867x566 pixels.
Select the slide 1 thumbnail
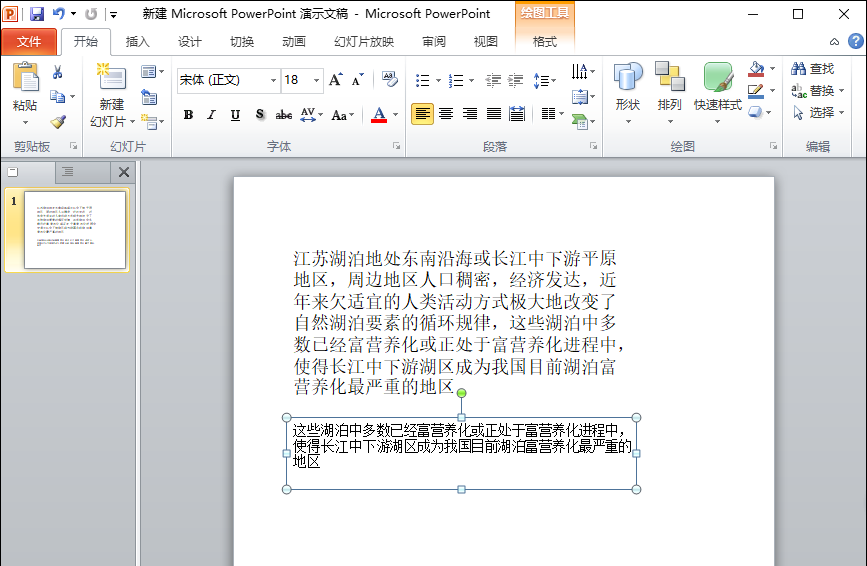coord(75,230)
